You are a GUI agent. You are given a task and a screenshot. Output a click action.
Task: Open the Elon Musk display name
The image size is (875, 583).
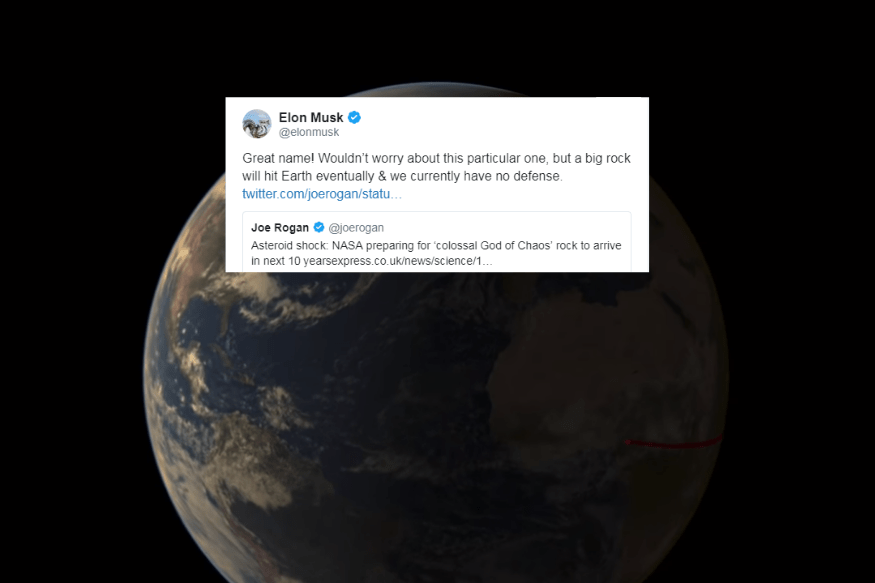click(x=311, y=118)
